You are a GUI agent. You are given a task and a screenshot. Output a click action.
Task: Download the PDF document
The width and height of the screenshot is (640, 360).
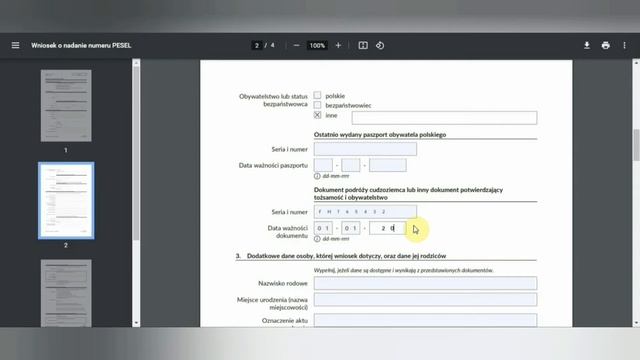[587, 45]
